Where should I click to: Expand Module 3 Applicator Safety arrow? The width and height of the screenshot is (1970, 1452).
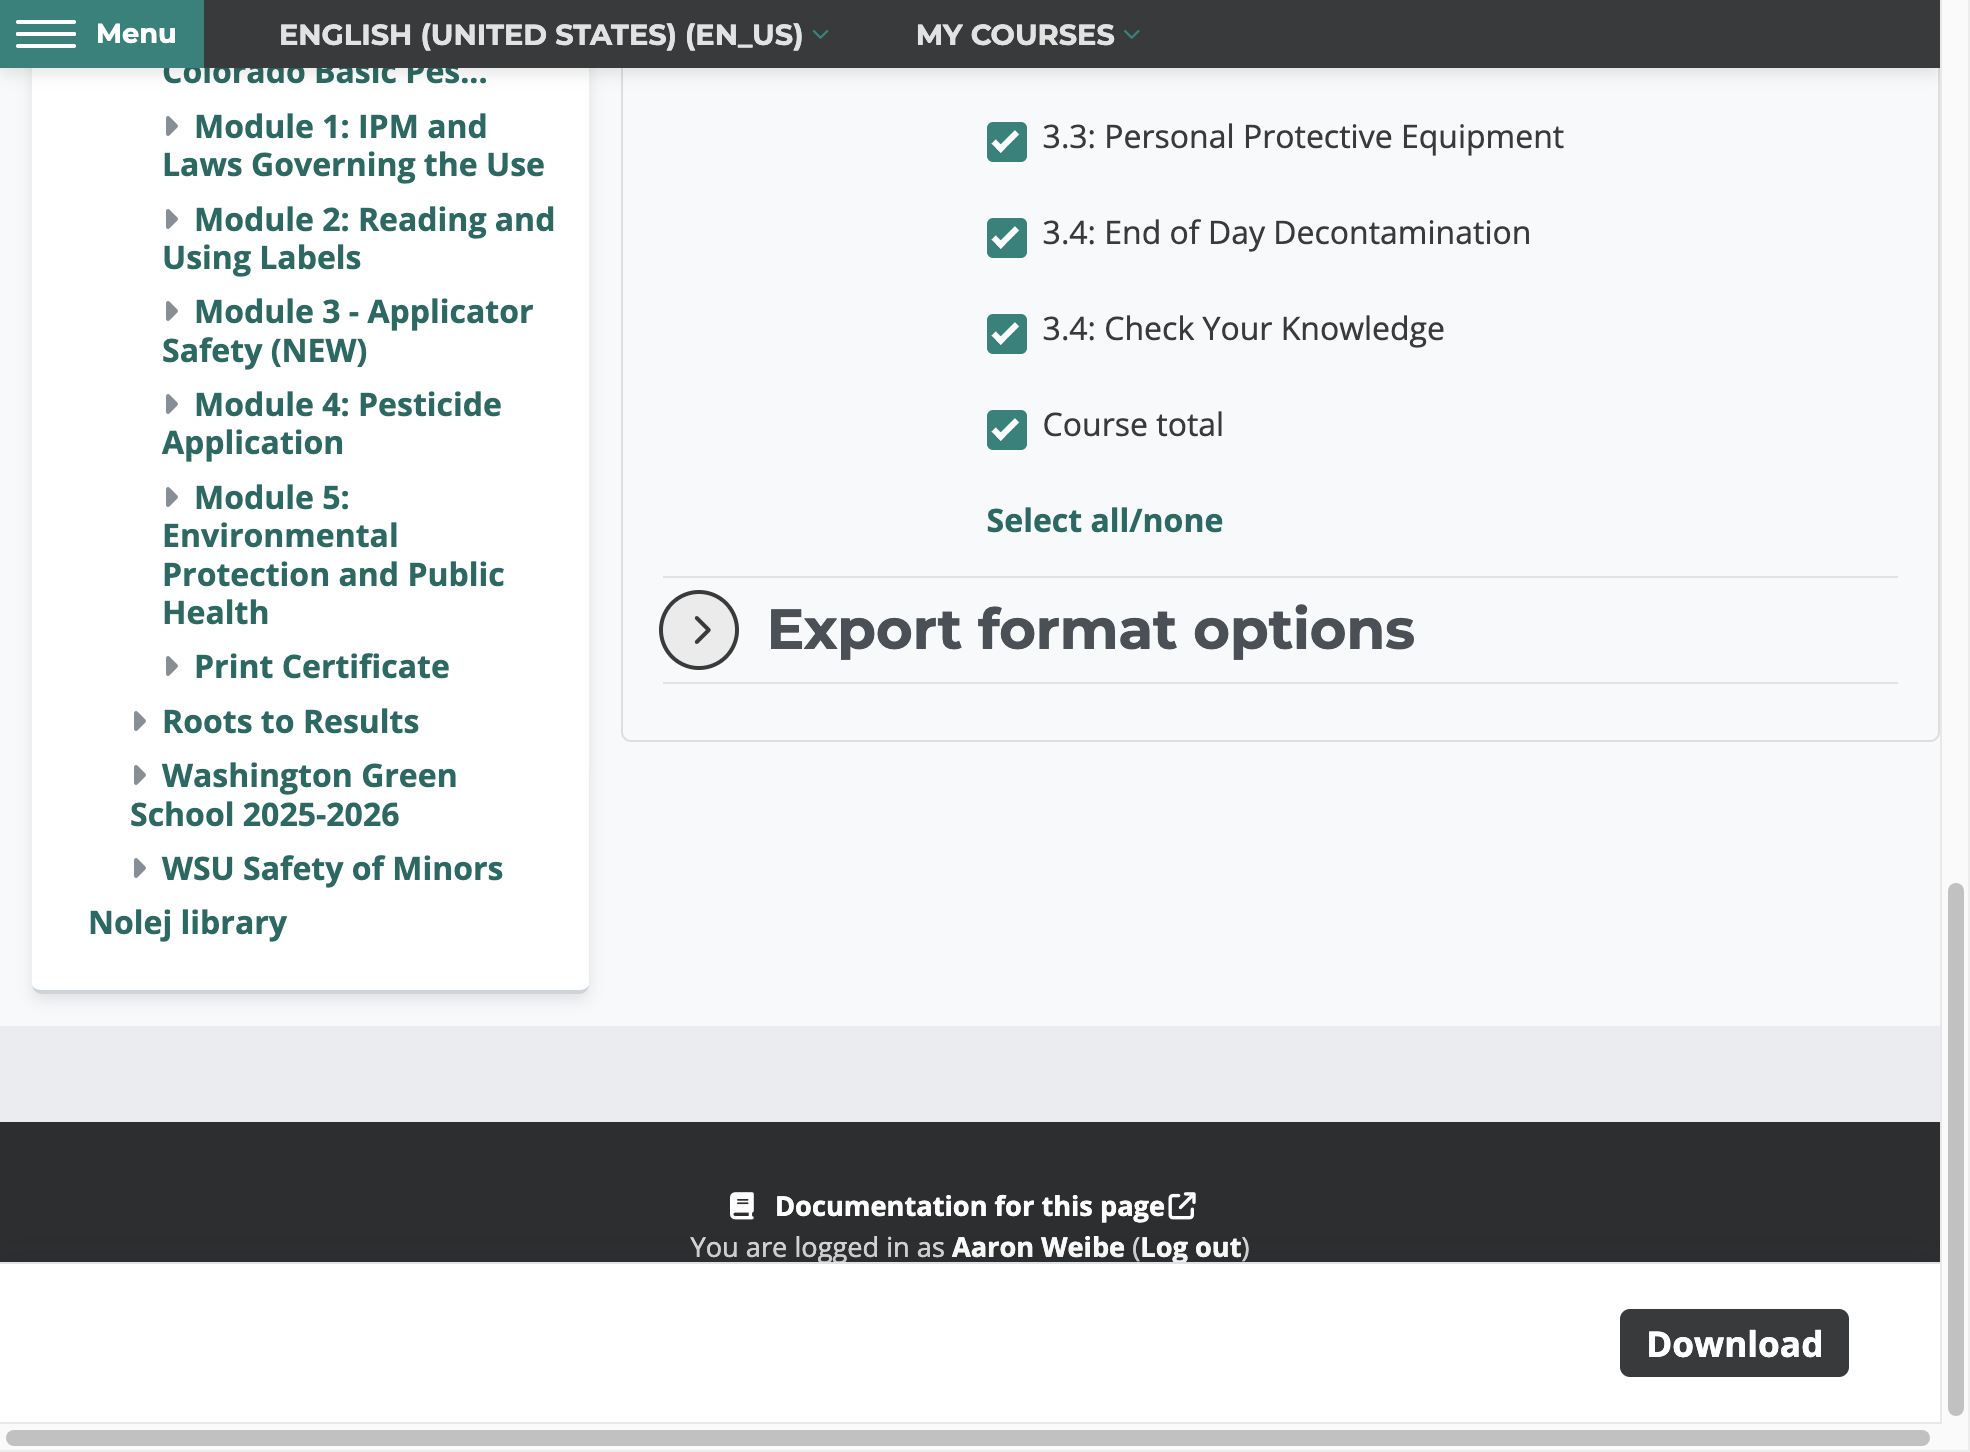tap(172, 311)
